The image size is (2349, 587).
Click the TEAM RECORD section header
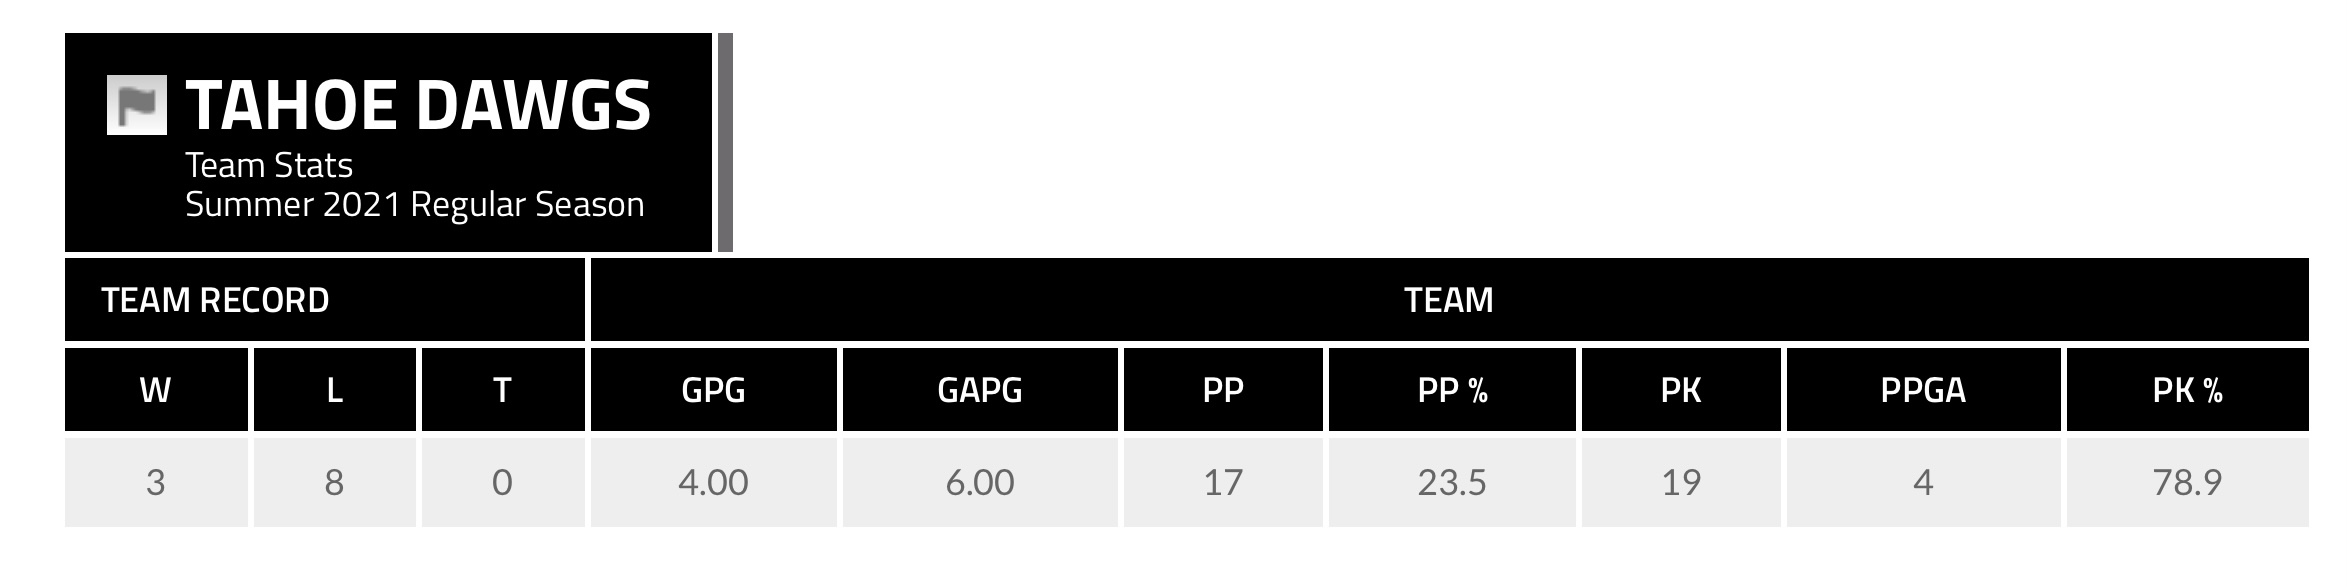(215, 300)
